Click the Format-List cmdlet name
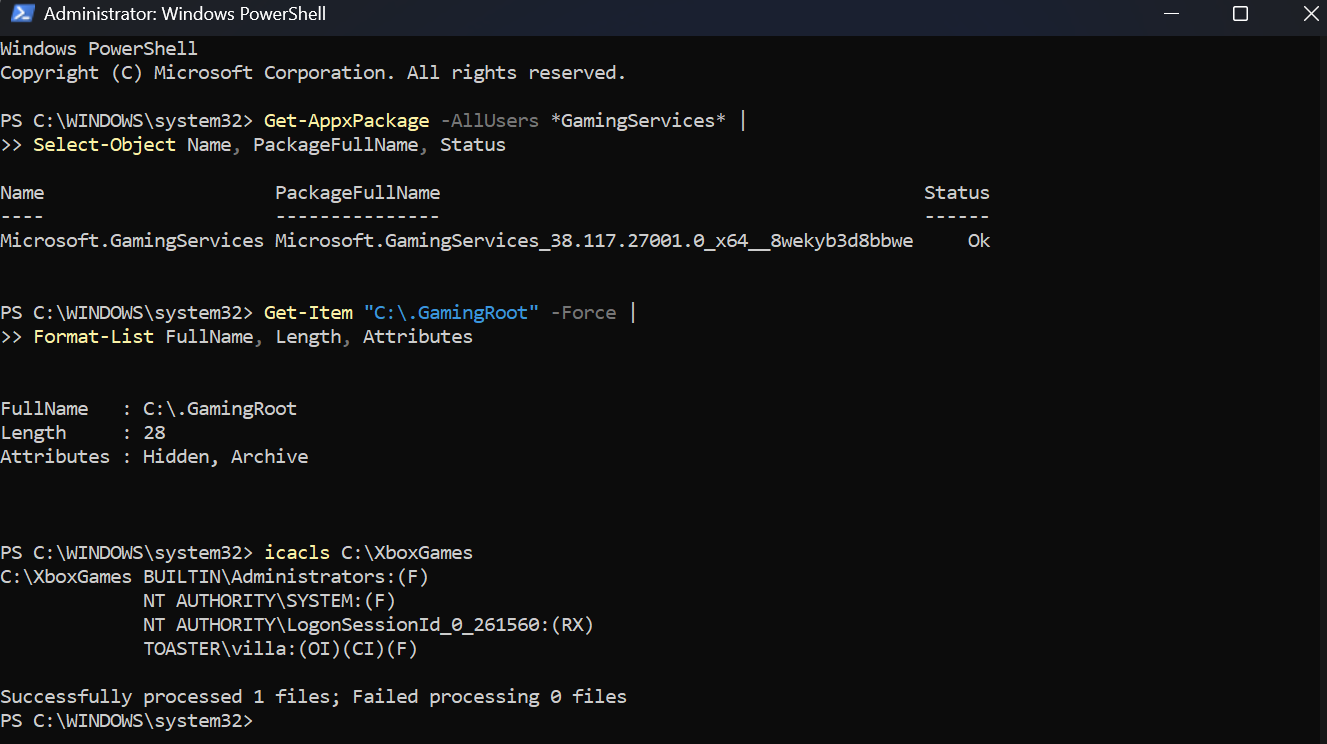Screen dimensions: 1327x744 coord(94,337)
